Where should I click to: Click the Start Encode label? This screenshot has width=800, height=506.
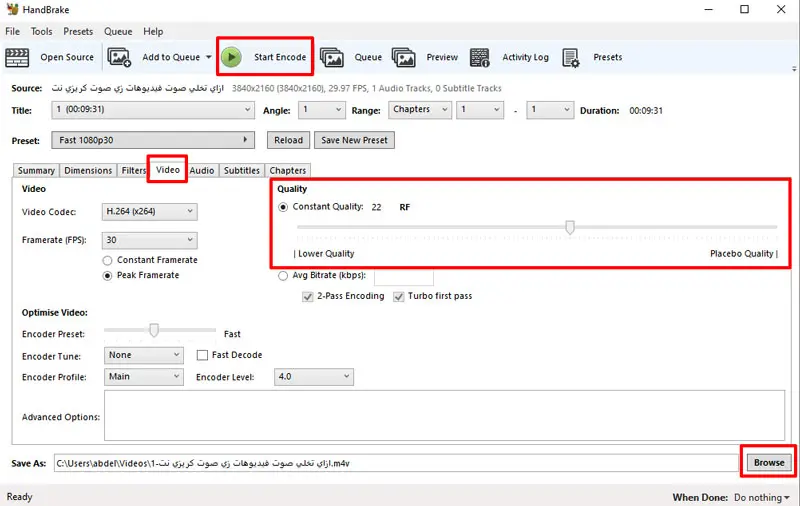tap(280, 57)
